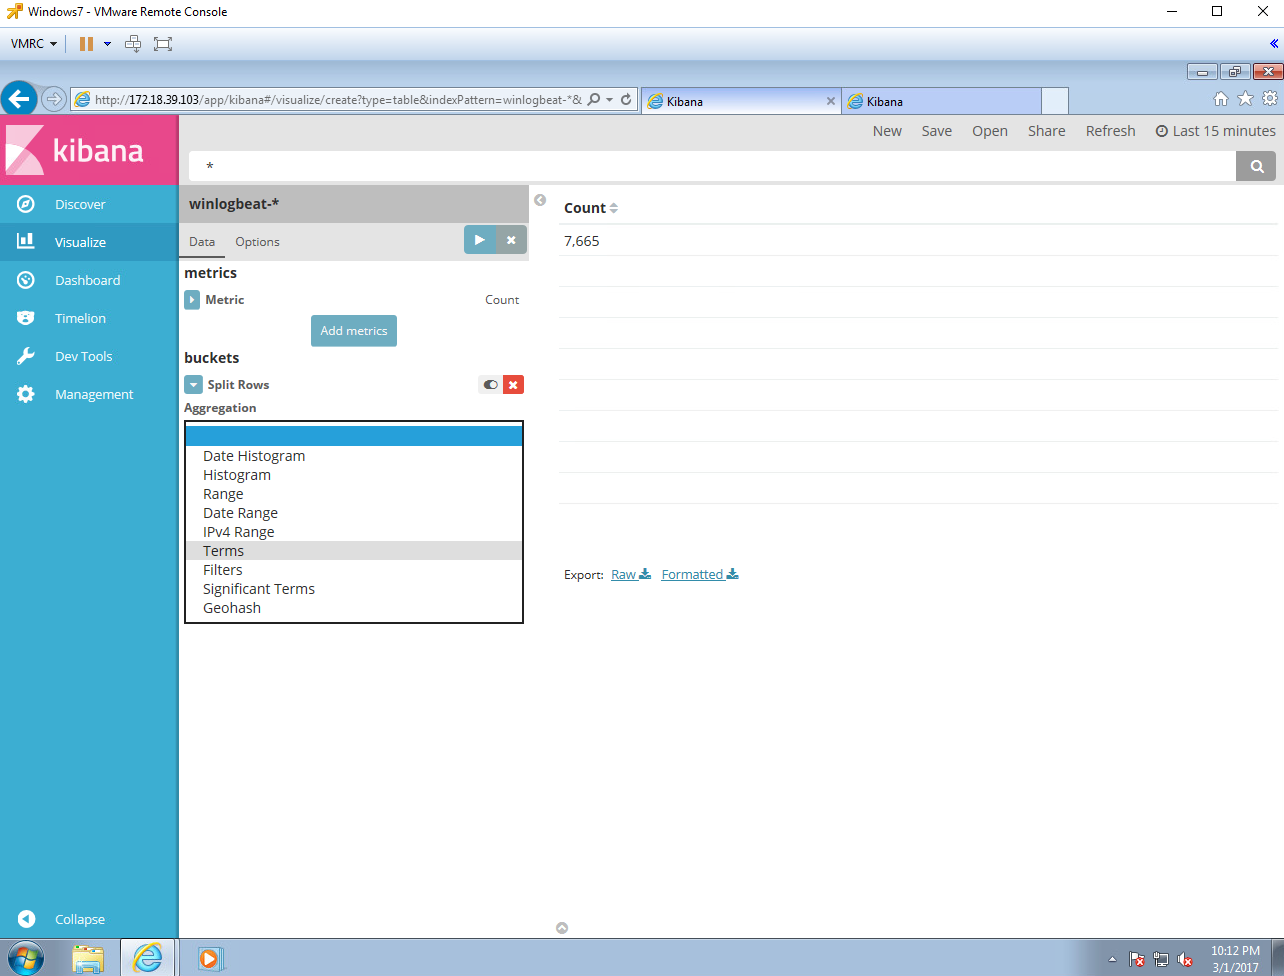Open Last 15 minutes time picker
This screenshot has width=1284, height=976.
coord(1216,131)
